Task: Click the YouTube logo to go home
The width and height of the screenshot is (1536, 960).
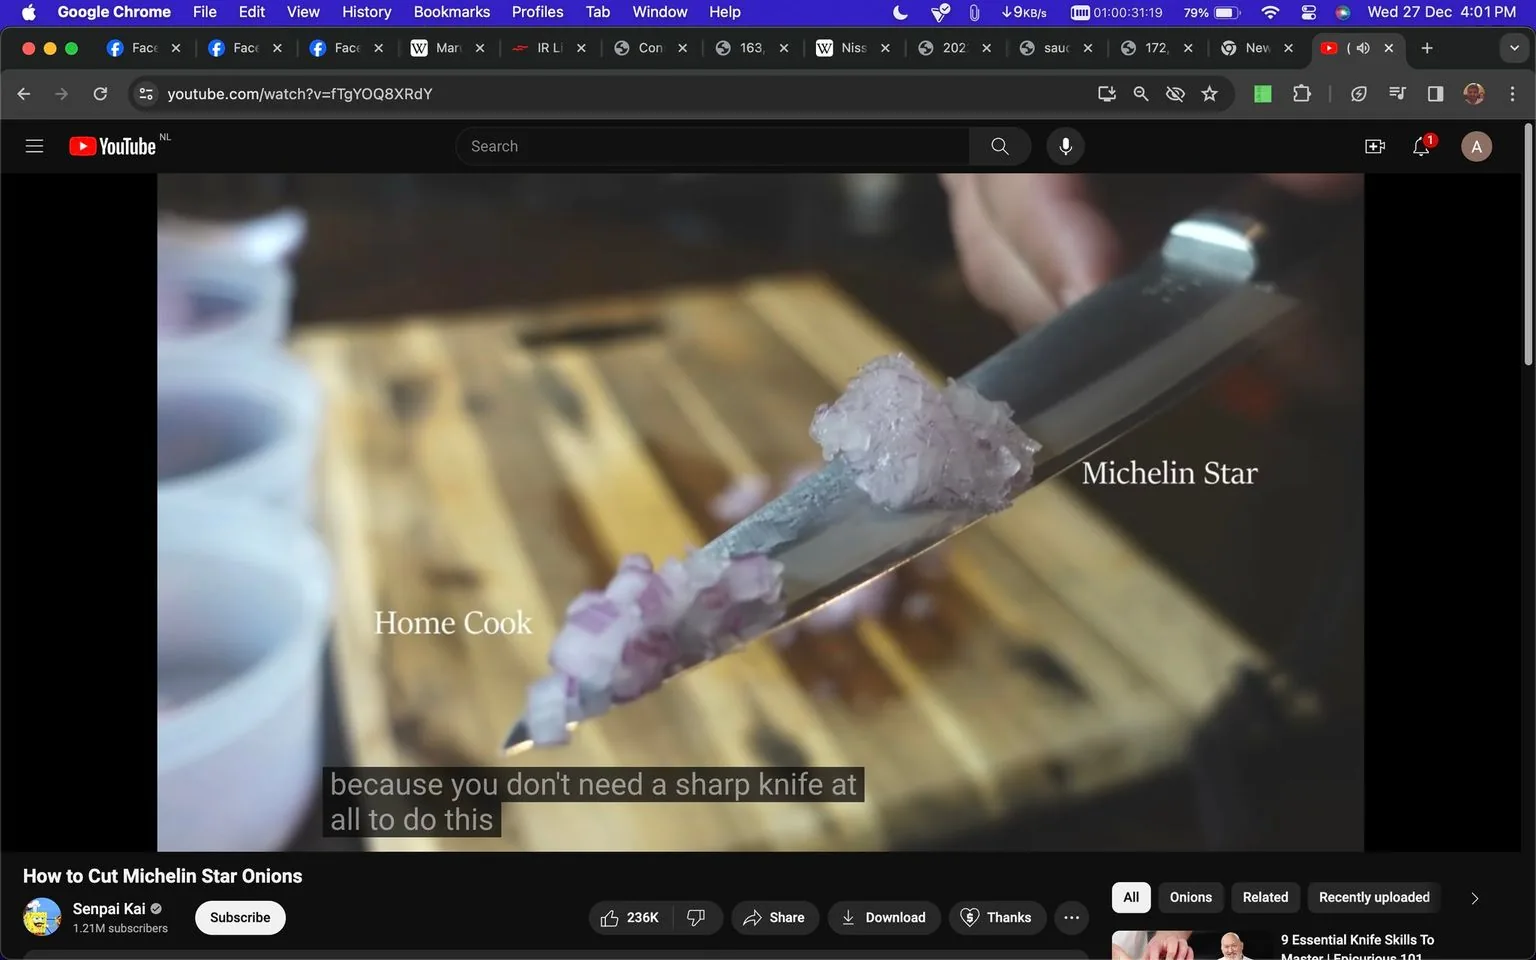Action: click(x=111, y=145)
